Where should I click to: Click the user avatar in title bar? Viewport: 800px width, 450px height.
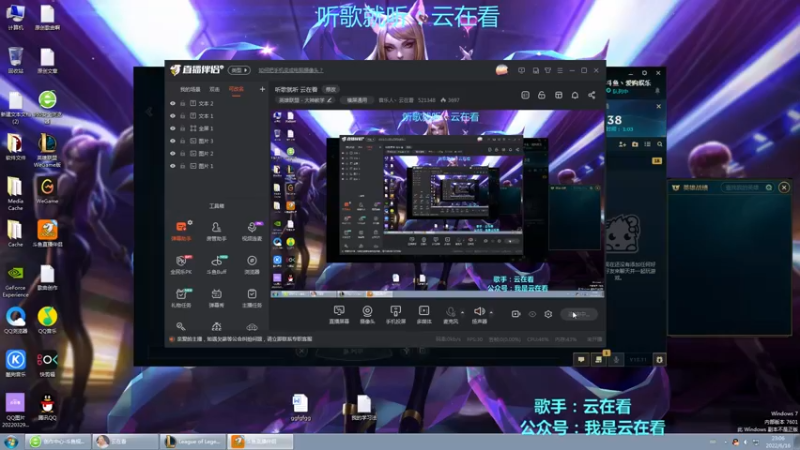(502, 70)
